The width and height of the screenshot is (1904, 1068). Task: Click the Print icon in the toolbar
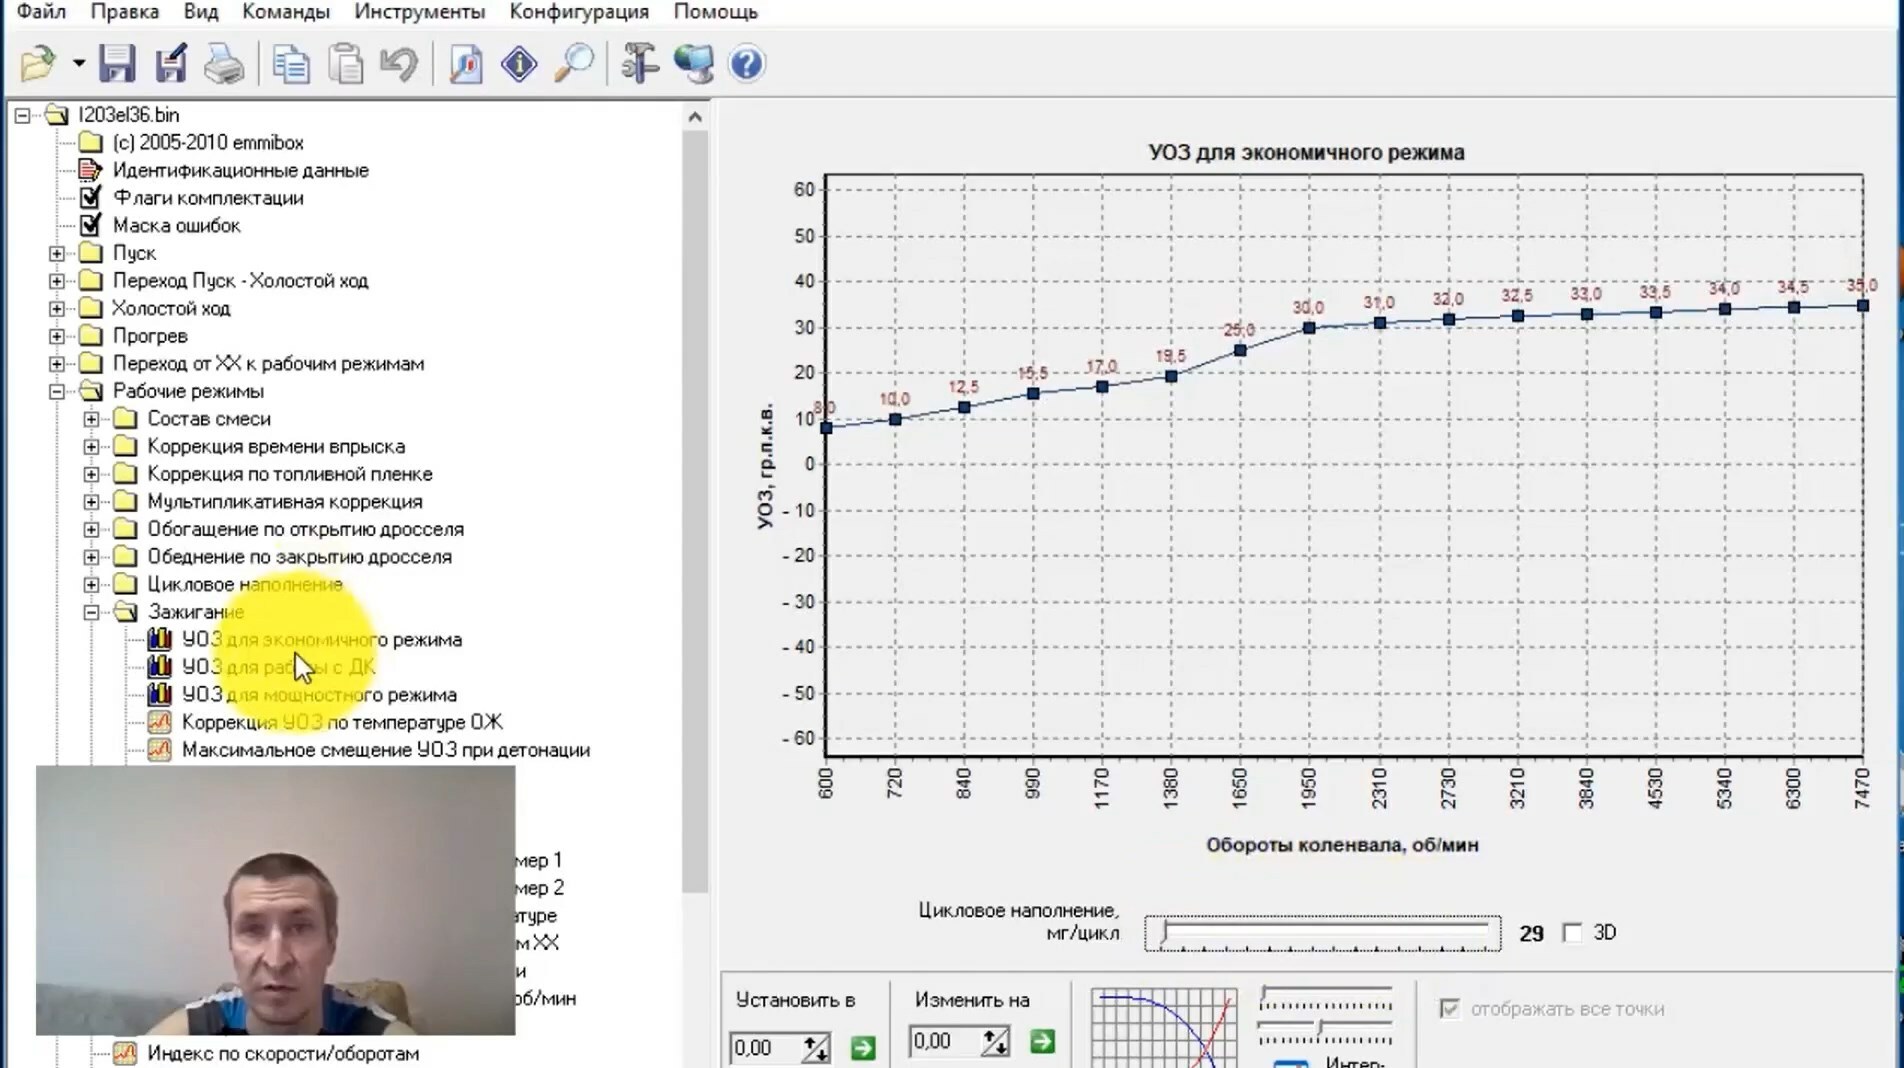pyautogui.click(x=224, y=64)
